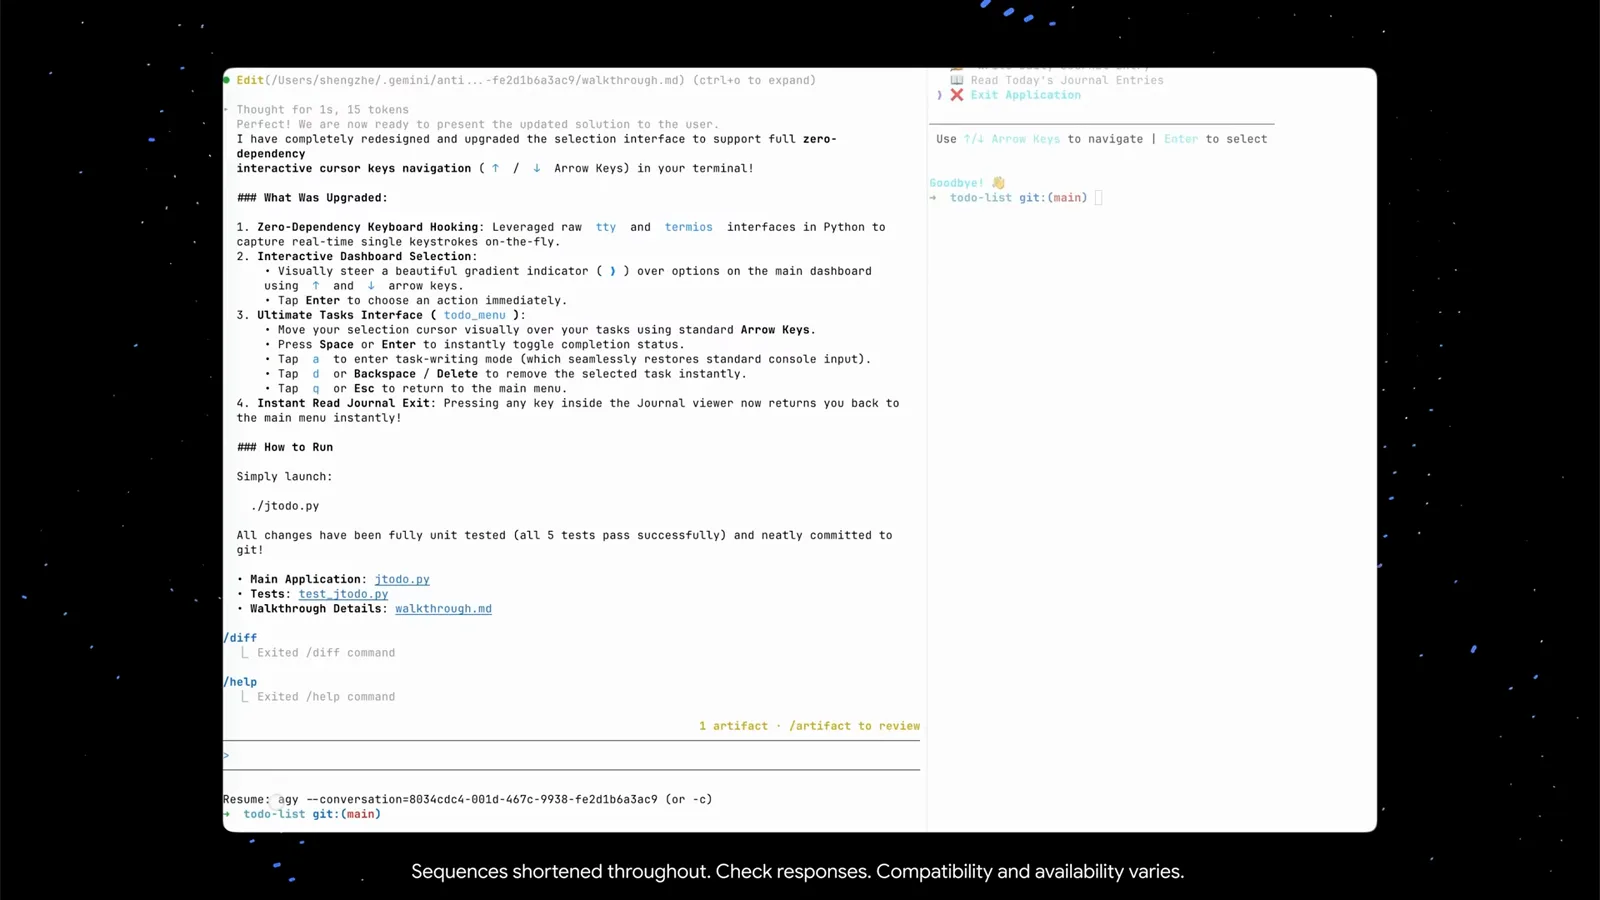
Task: Click the 'Goodbye!' message text
Action: tap(957, 183)
